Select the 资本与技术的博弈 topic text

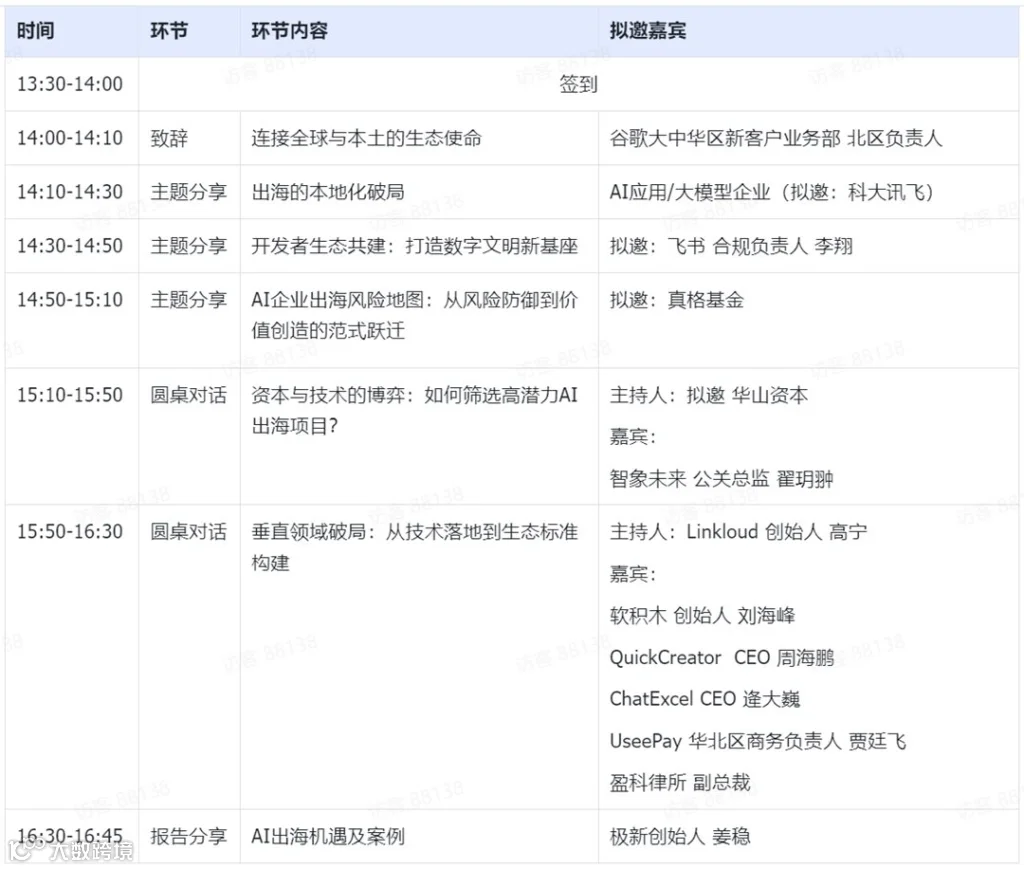[415, 411]
